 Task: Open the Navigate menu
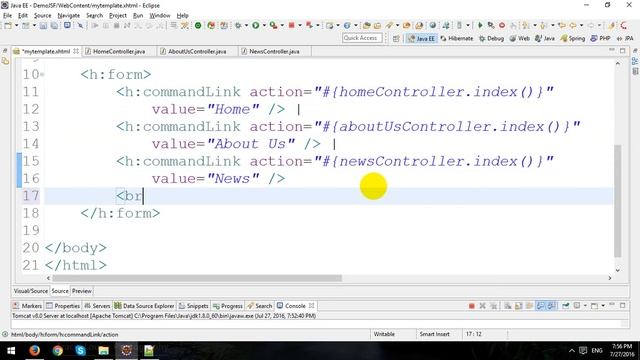[x=69, y=16]
